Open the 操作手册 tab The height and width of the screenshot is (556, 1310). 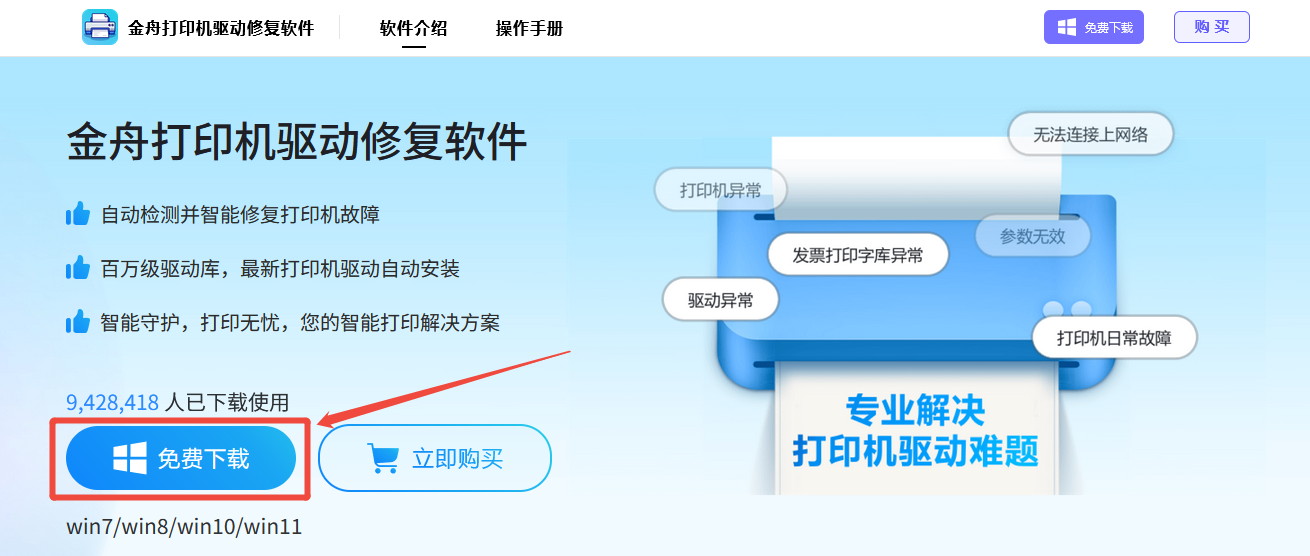(529, 28)
